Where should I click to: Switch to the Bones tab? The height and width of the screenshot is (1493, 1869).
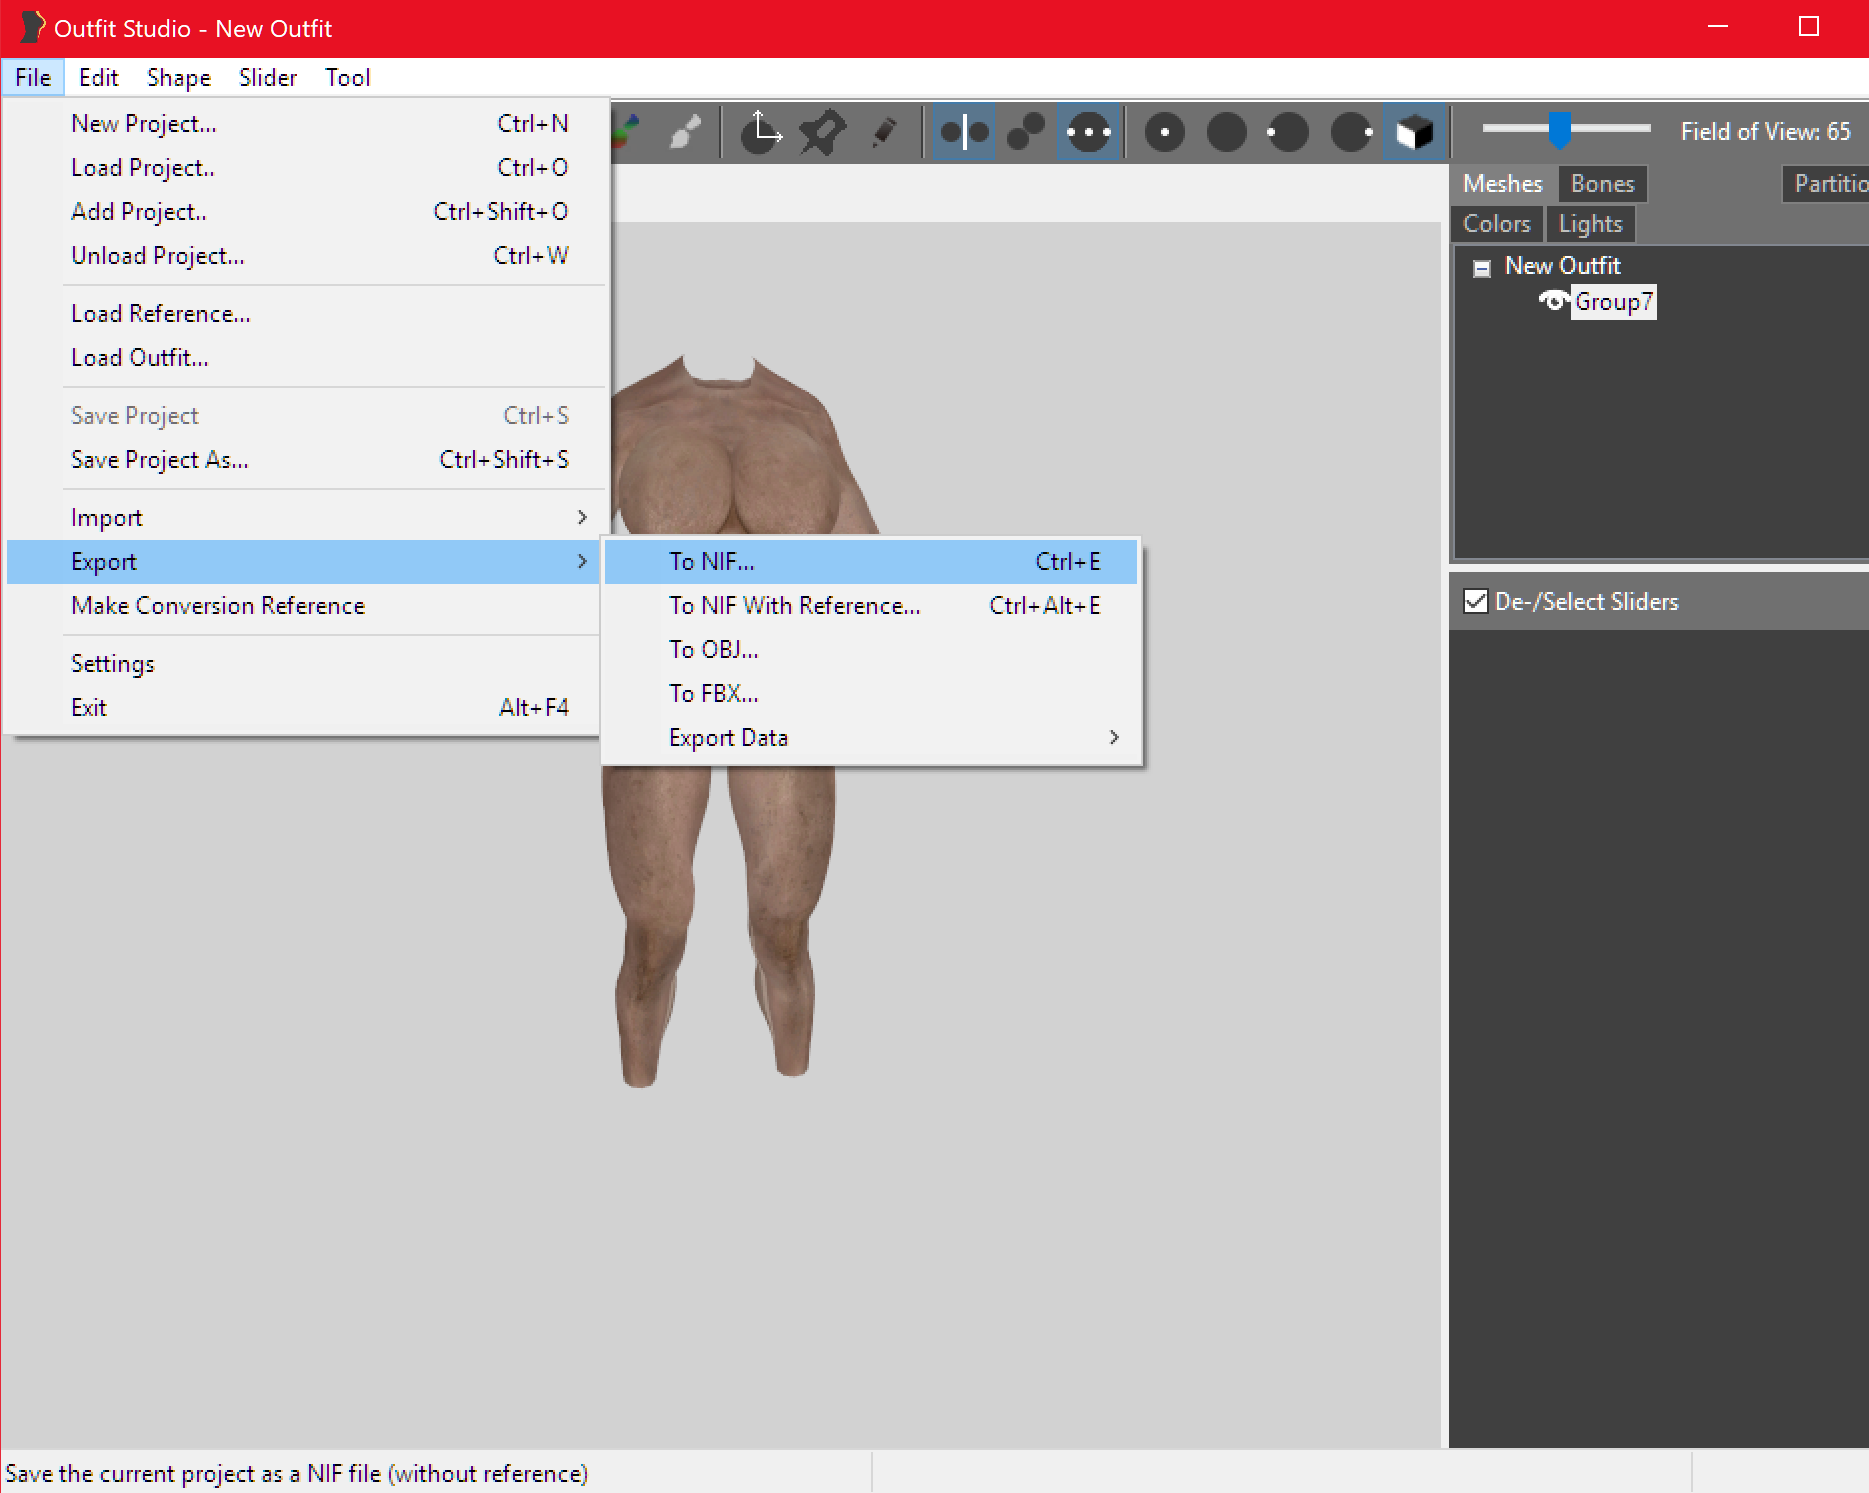[x=1601, y=184]
